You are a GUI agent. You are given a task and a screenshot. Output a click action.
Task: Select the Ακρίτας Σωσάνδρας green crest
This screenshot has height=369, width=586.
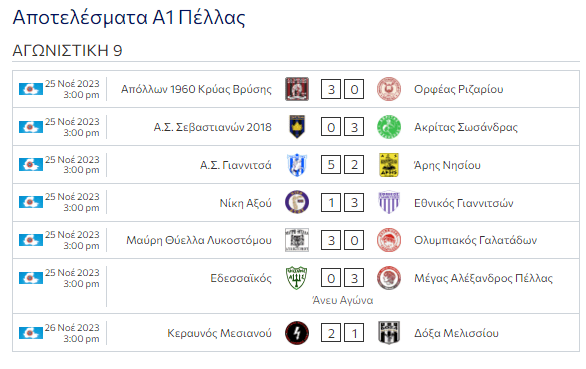coord(389,127)
